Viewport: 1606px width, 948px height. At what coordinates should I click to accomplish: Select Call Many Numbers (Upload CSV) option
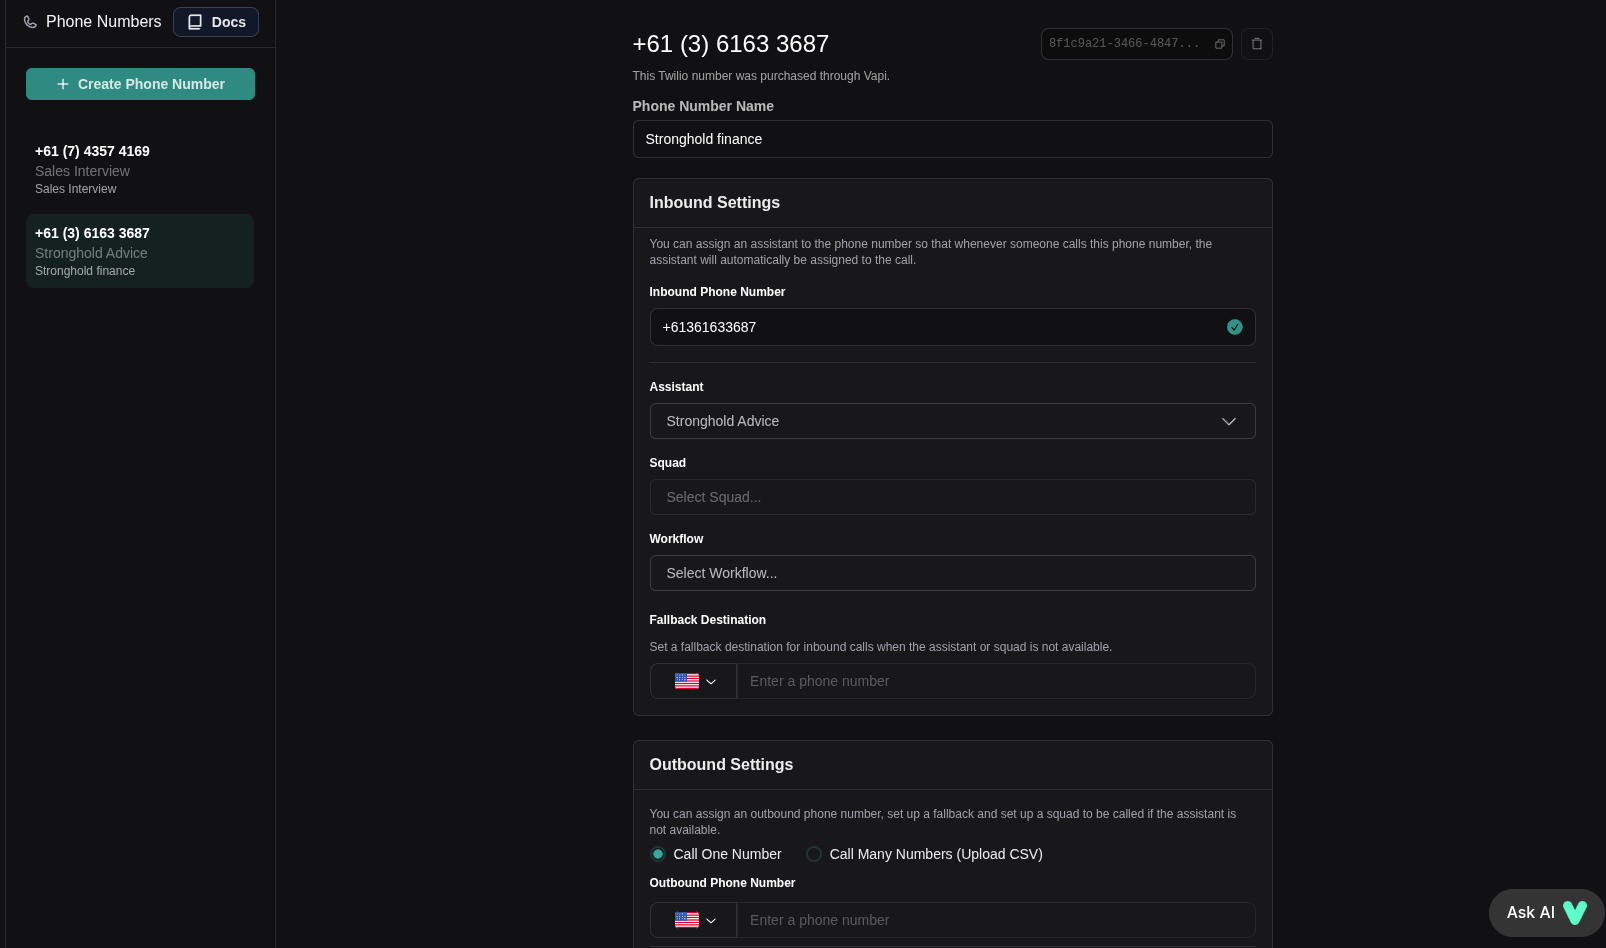814,854
